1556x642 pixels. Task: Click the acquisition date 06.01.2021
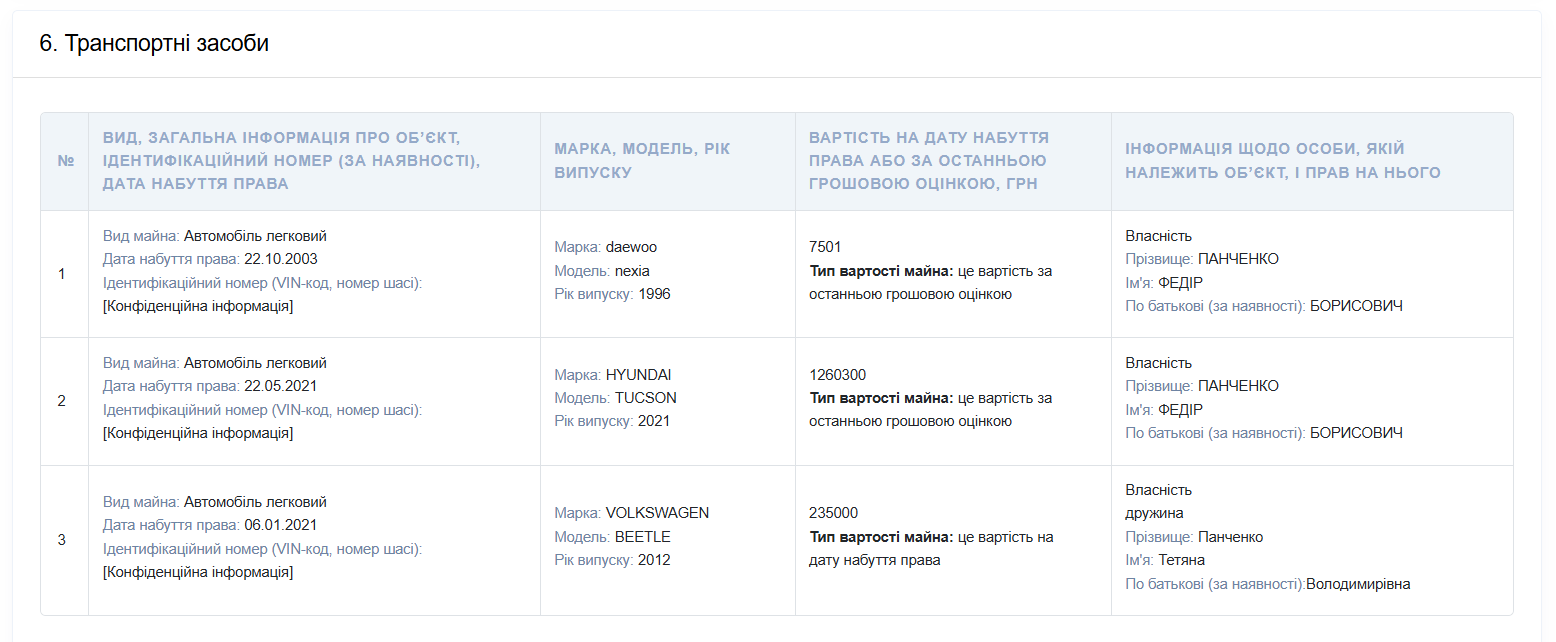click(281, 525)
